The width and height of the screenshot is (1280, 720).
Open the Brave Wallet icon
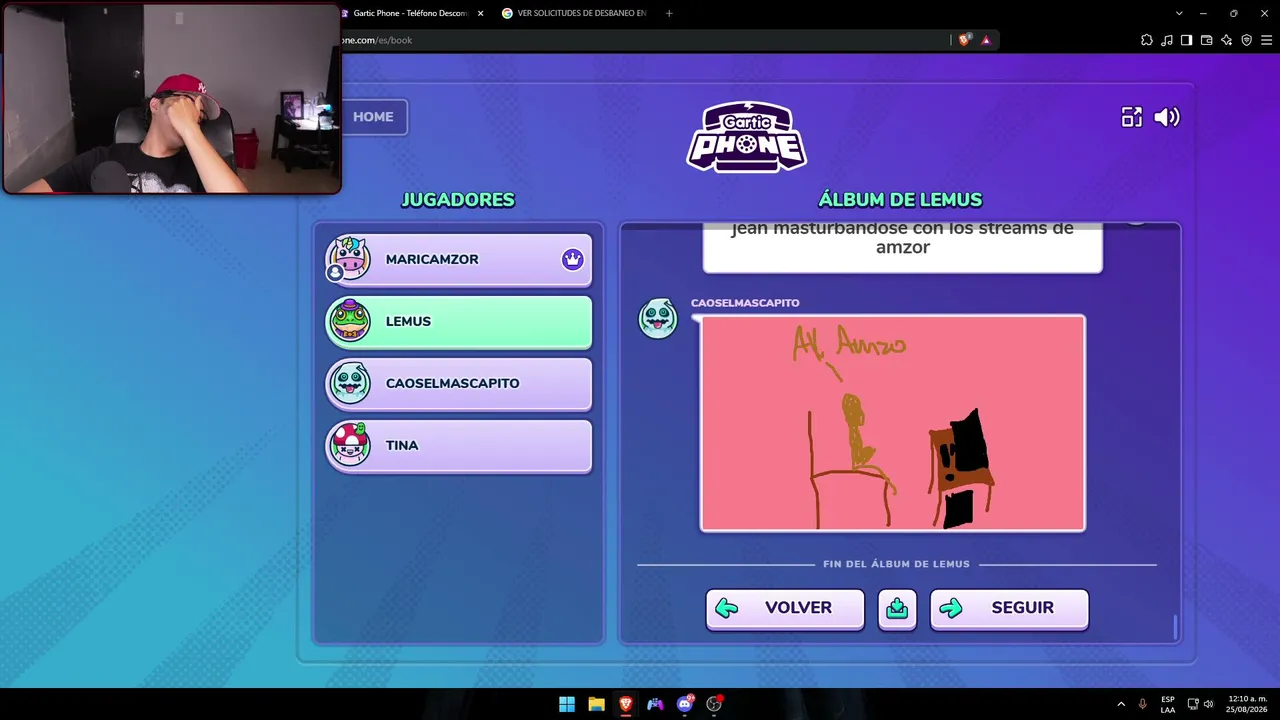coord(1207,40)
